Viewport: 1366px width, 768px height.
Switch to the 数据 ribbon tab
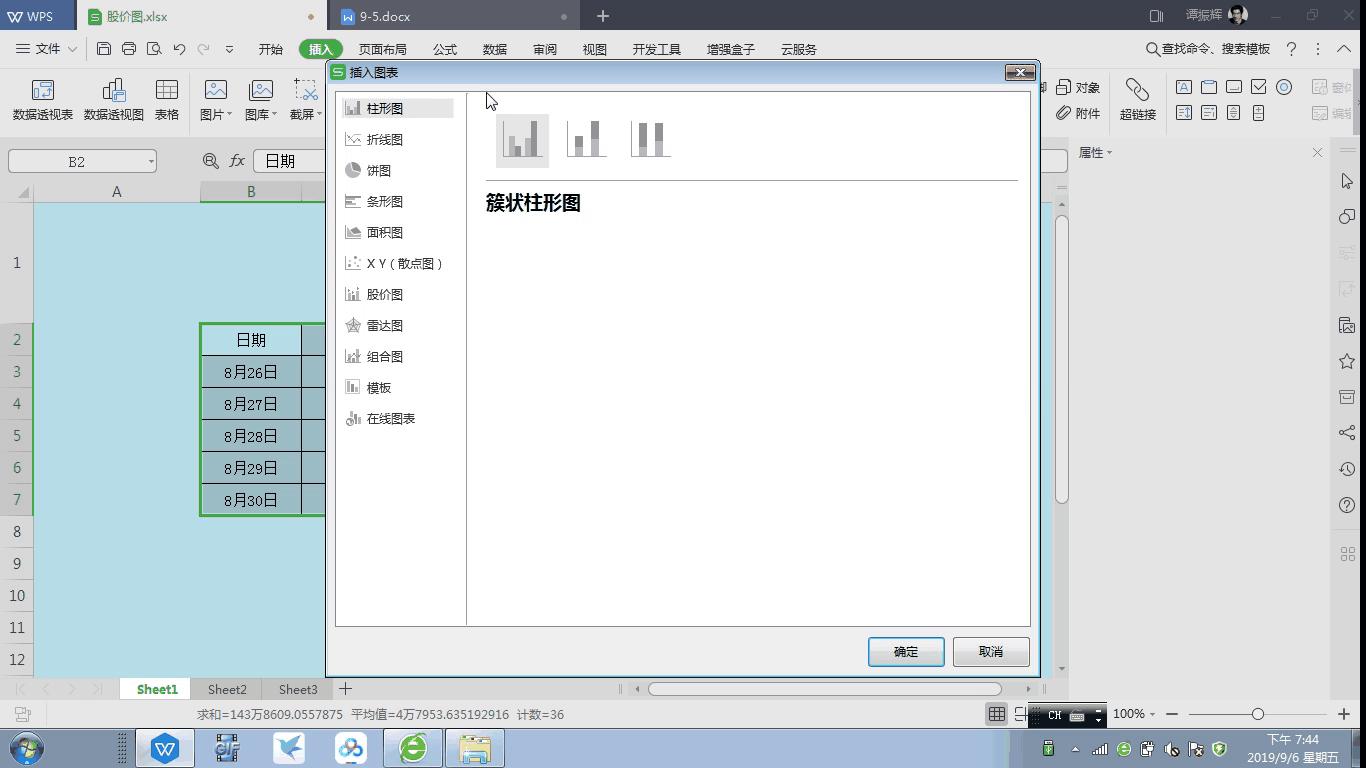[x=495, y=49]
